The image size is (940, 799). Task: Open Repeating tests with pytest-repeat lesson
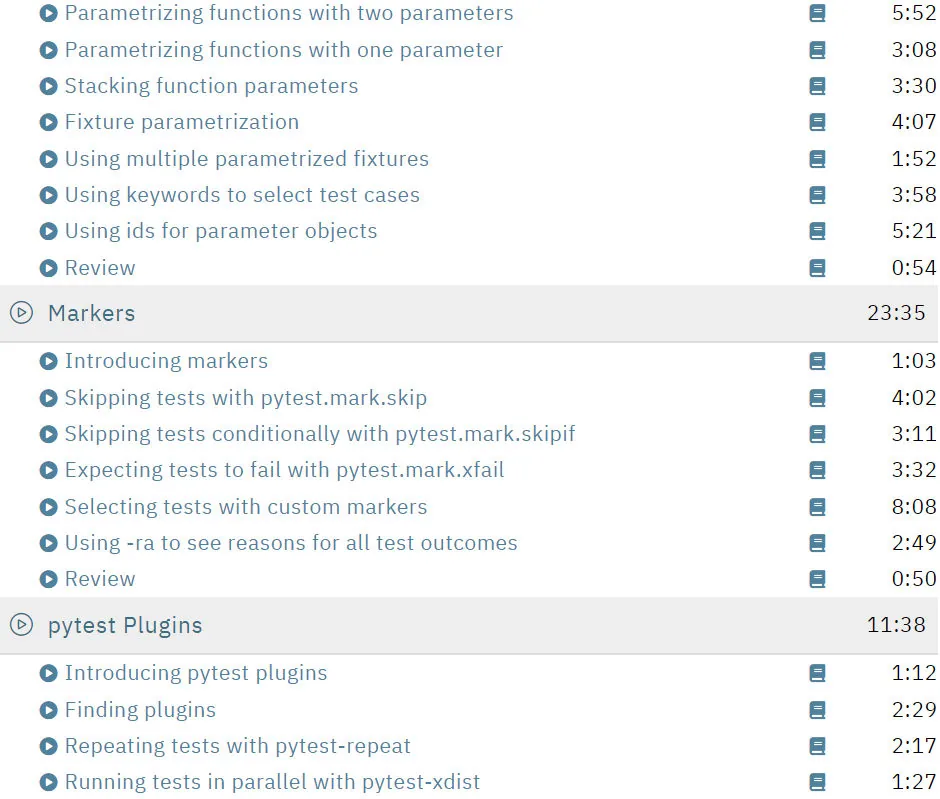pos(237,746)
